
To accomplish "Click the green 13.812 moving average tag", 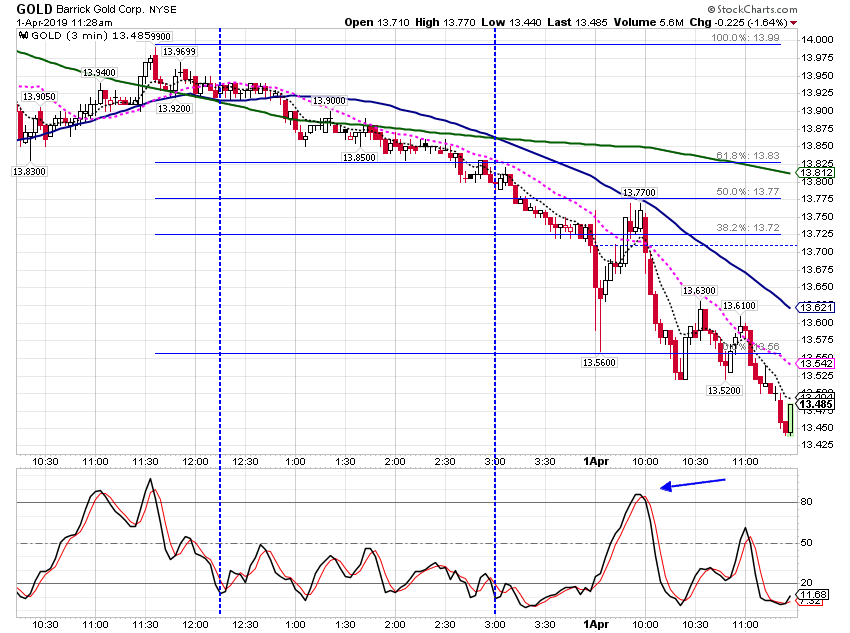I will click(815, 172).
